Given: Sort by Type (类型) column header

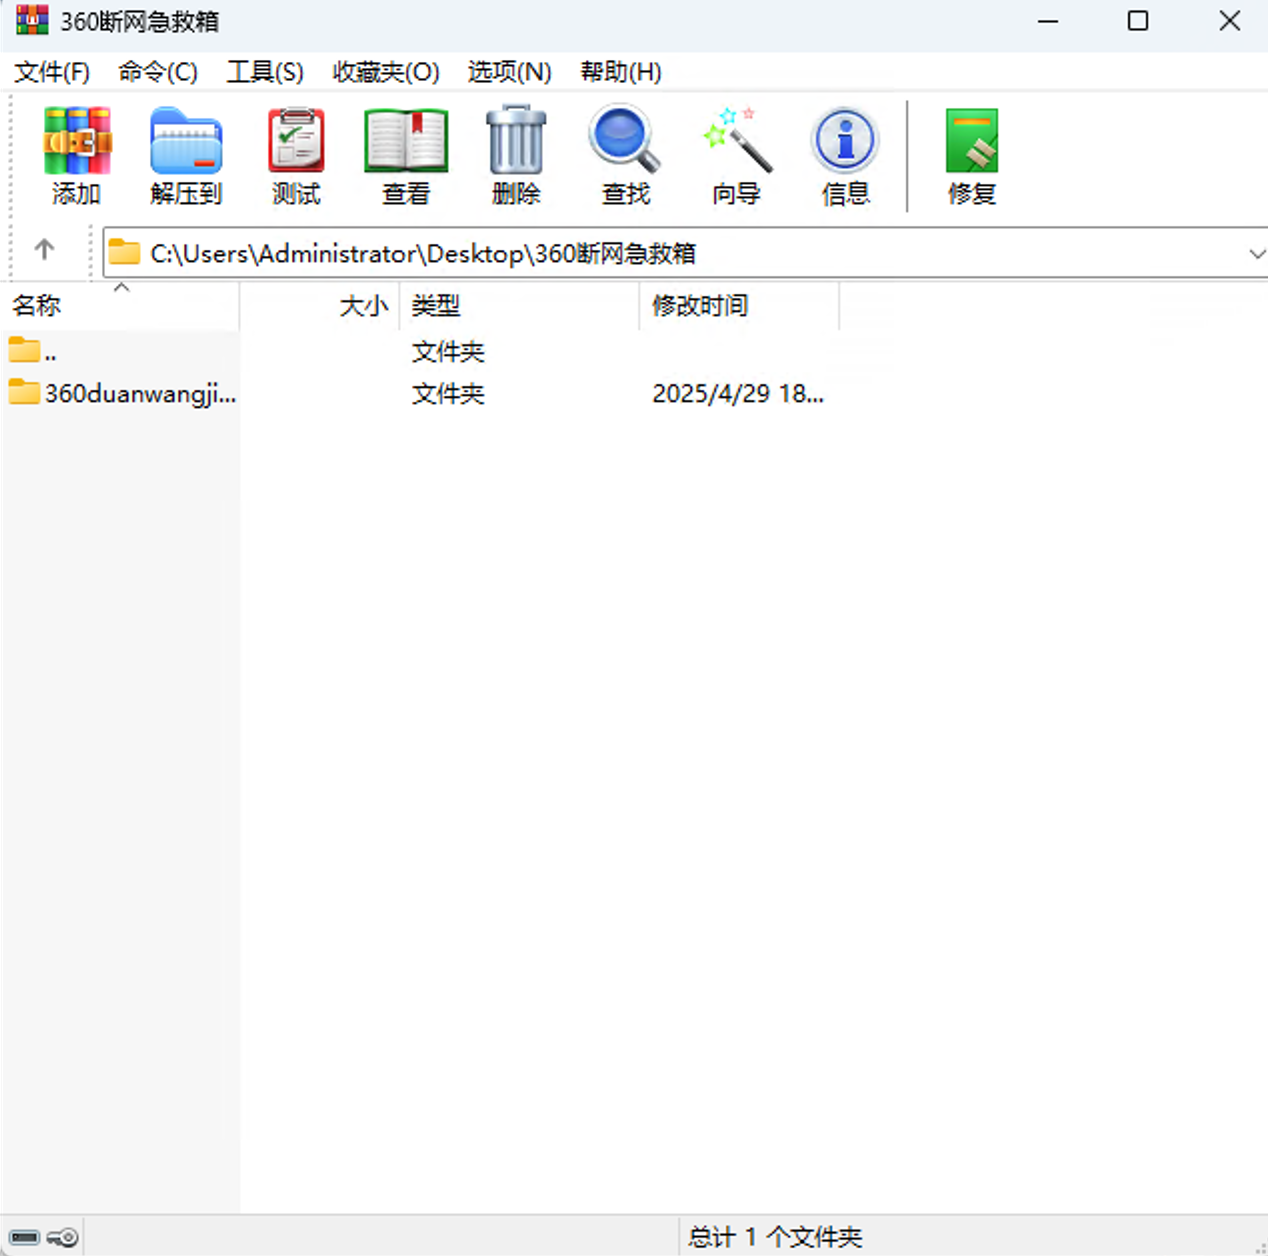Looking at the screenshot, I should (x=520, y=306).
